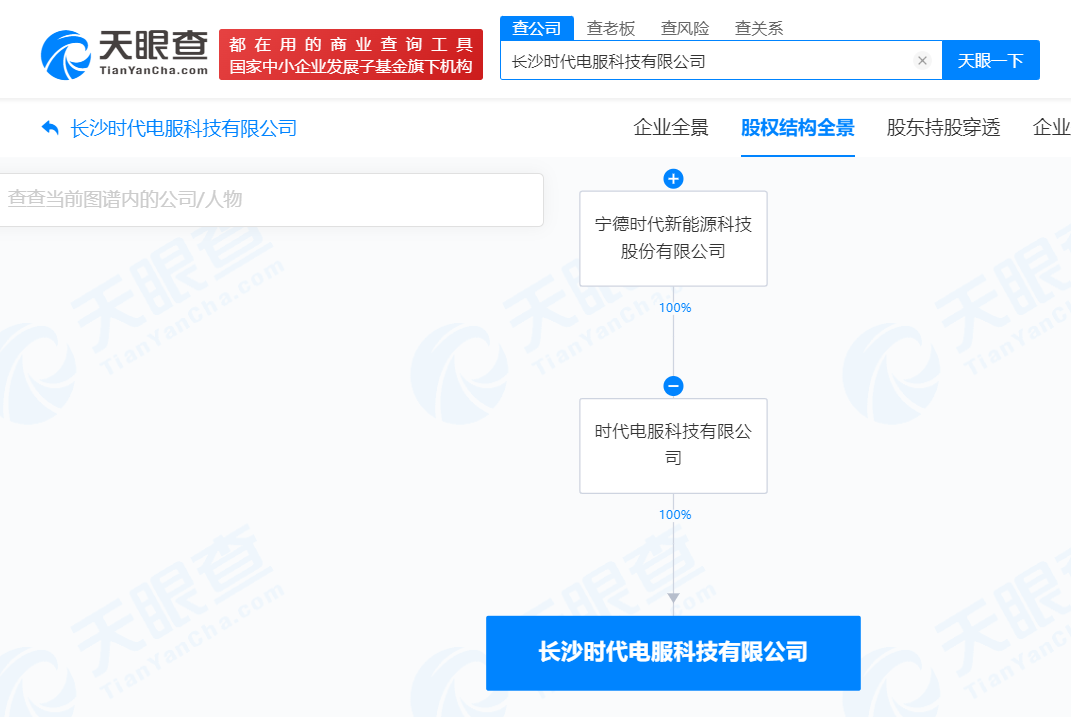Click the back arrow beside company name
1071x717 pixels.
[x=50, y=128]
